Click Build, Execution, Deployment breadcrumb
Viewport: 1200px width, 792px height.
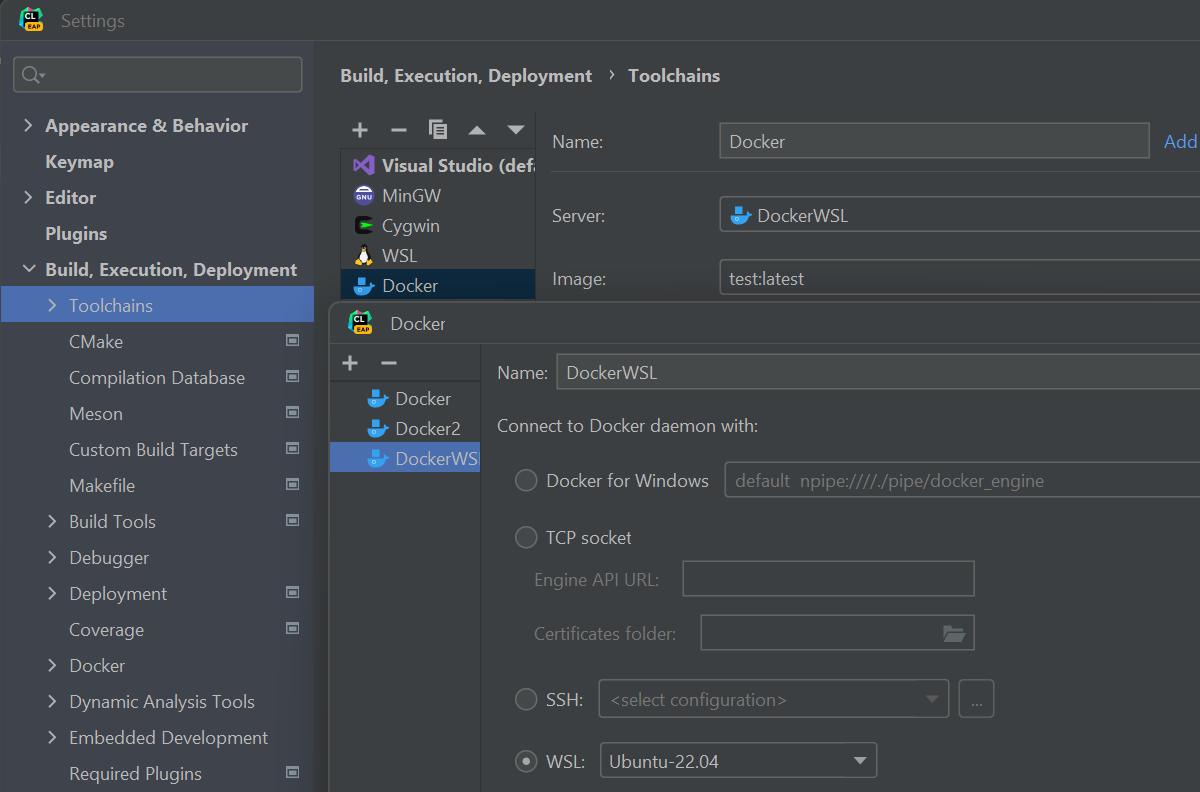click(466, 76)
